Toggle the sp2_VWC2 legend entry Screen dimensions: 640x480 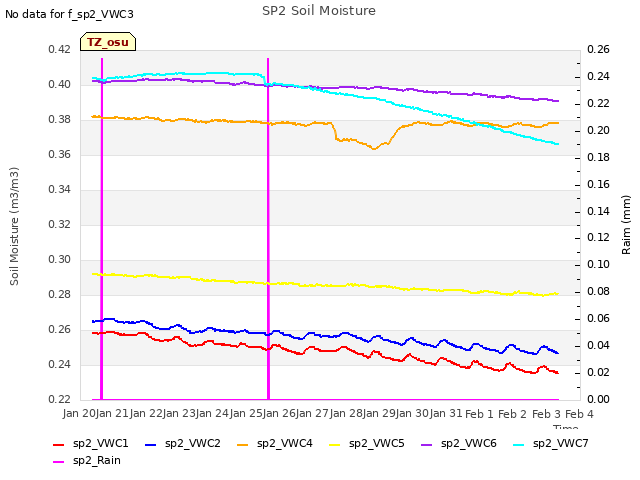183,443
